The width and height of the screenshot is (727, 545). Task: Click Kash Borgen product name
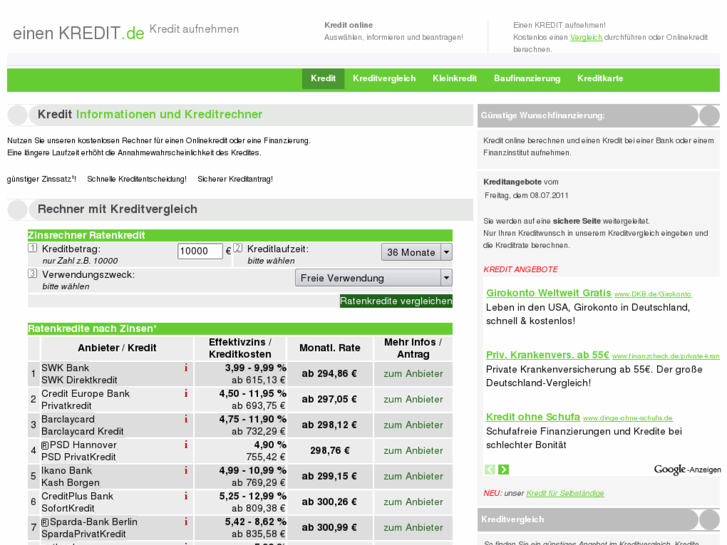click(70, 482)
